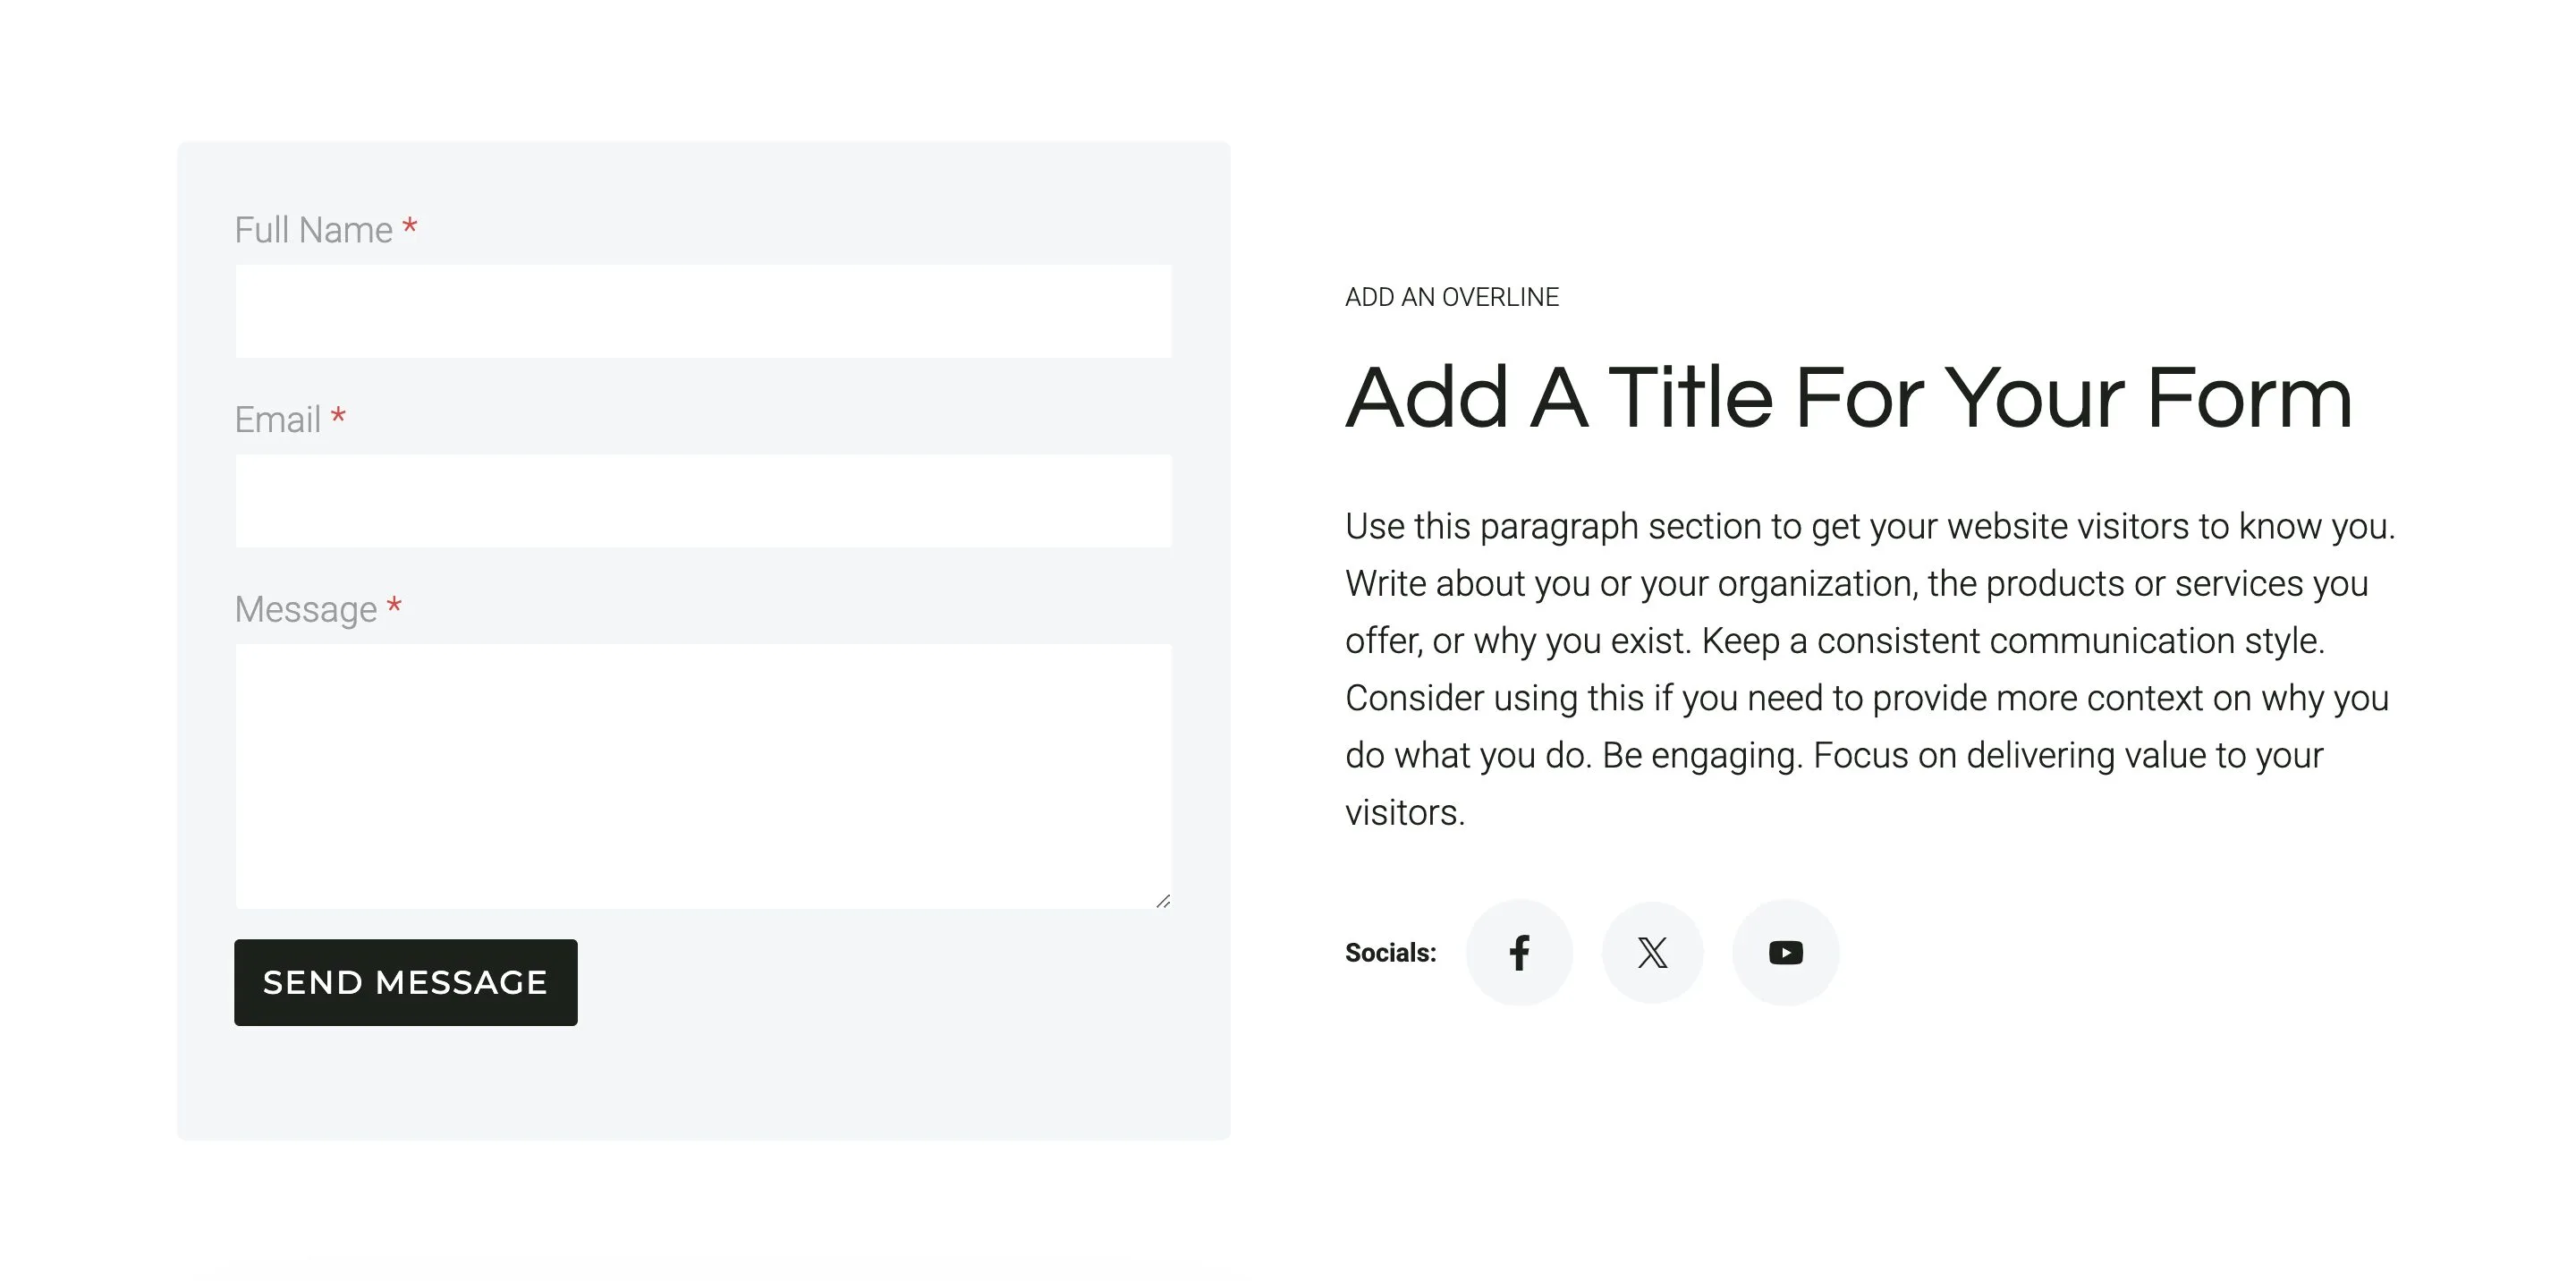Submit with the Send Message button
The height and width of the screenshot is (1281, 2576).
click(406, 982)
